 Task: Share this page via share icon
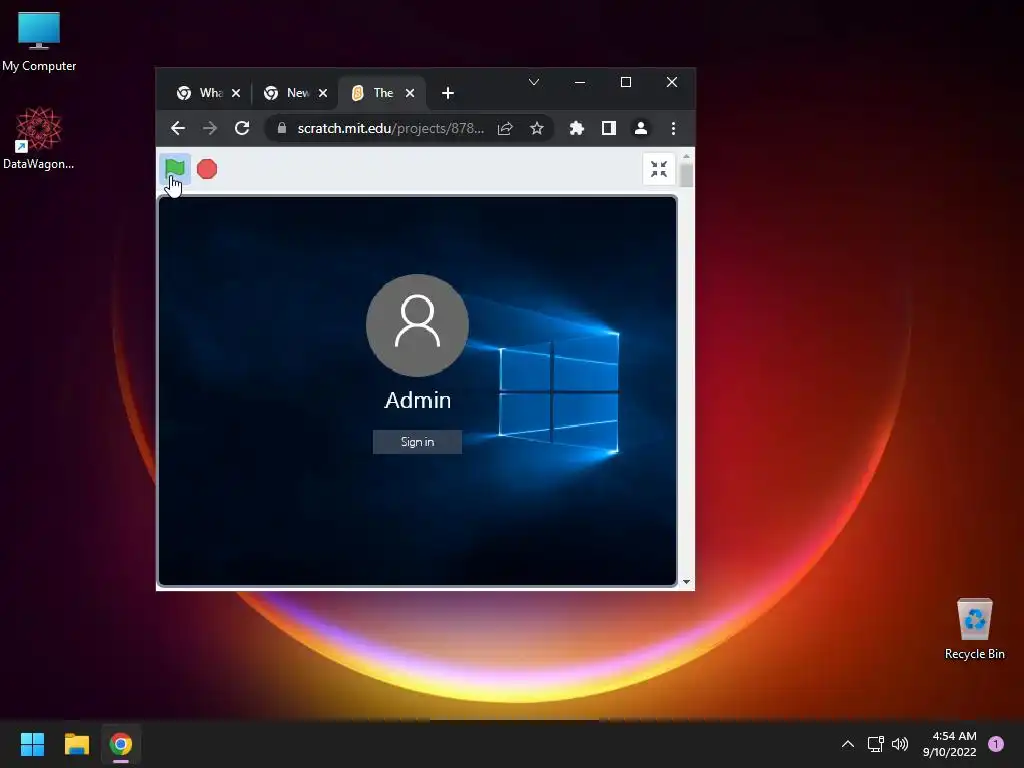tap(505, 129)
